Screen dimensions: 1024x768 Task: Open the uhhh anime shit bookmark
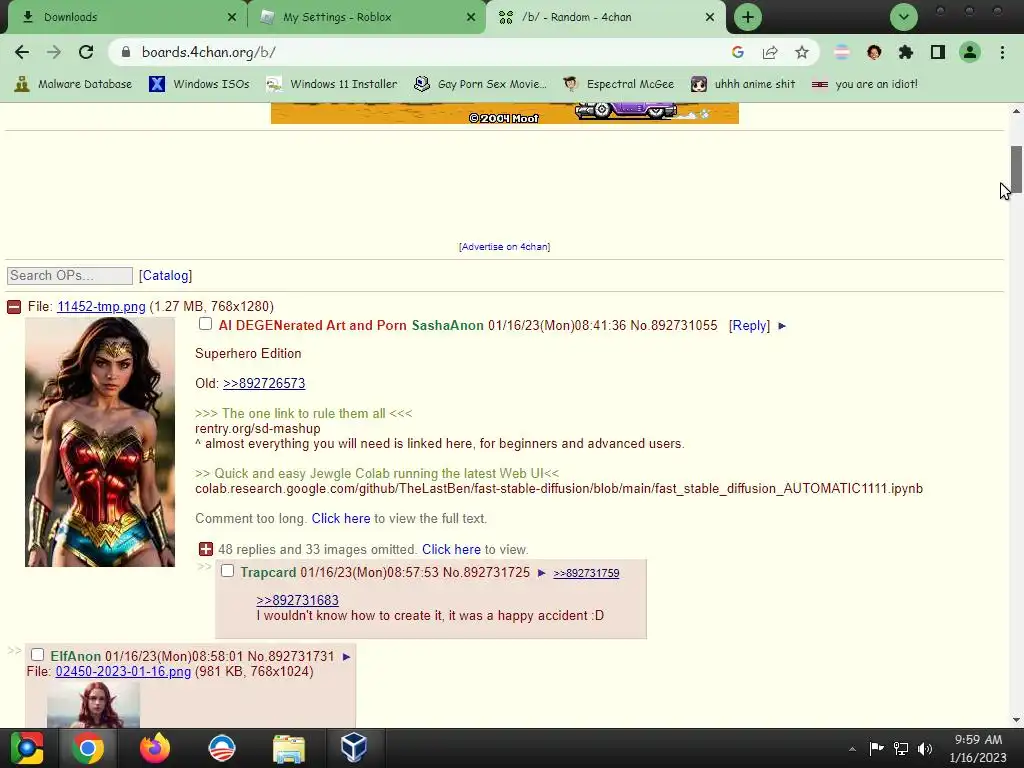tap(743, 84)
